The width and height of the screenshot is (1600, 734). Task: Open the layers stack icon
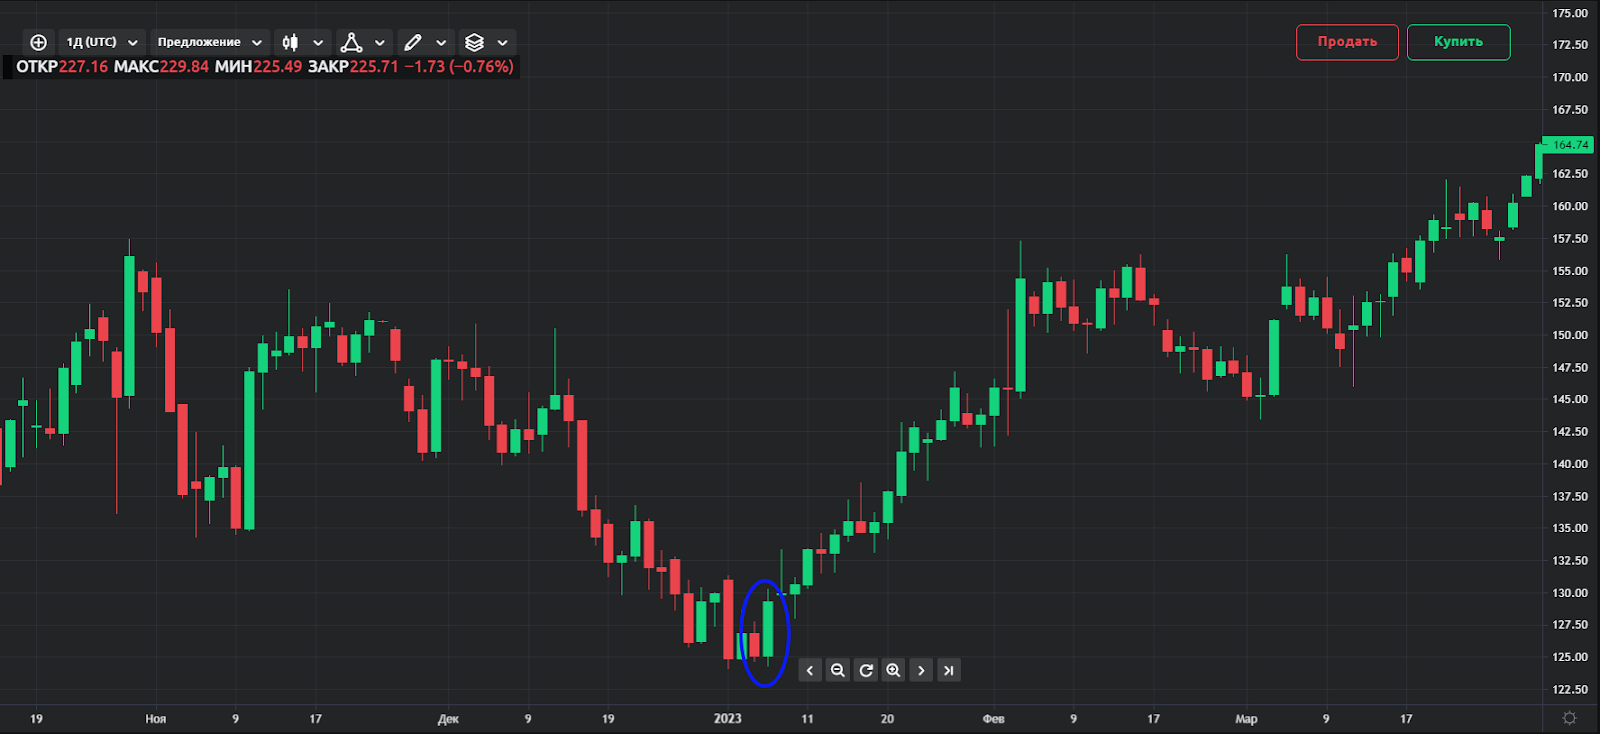coord(474,42)
